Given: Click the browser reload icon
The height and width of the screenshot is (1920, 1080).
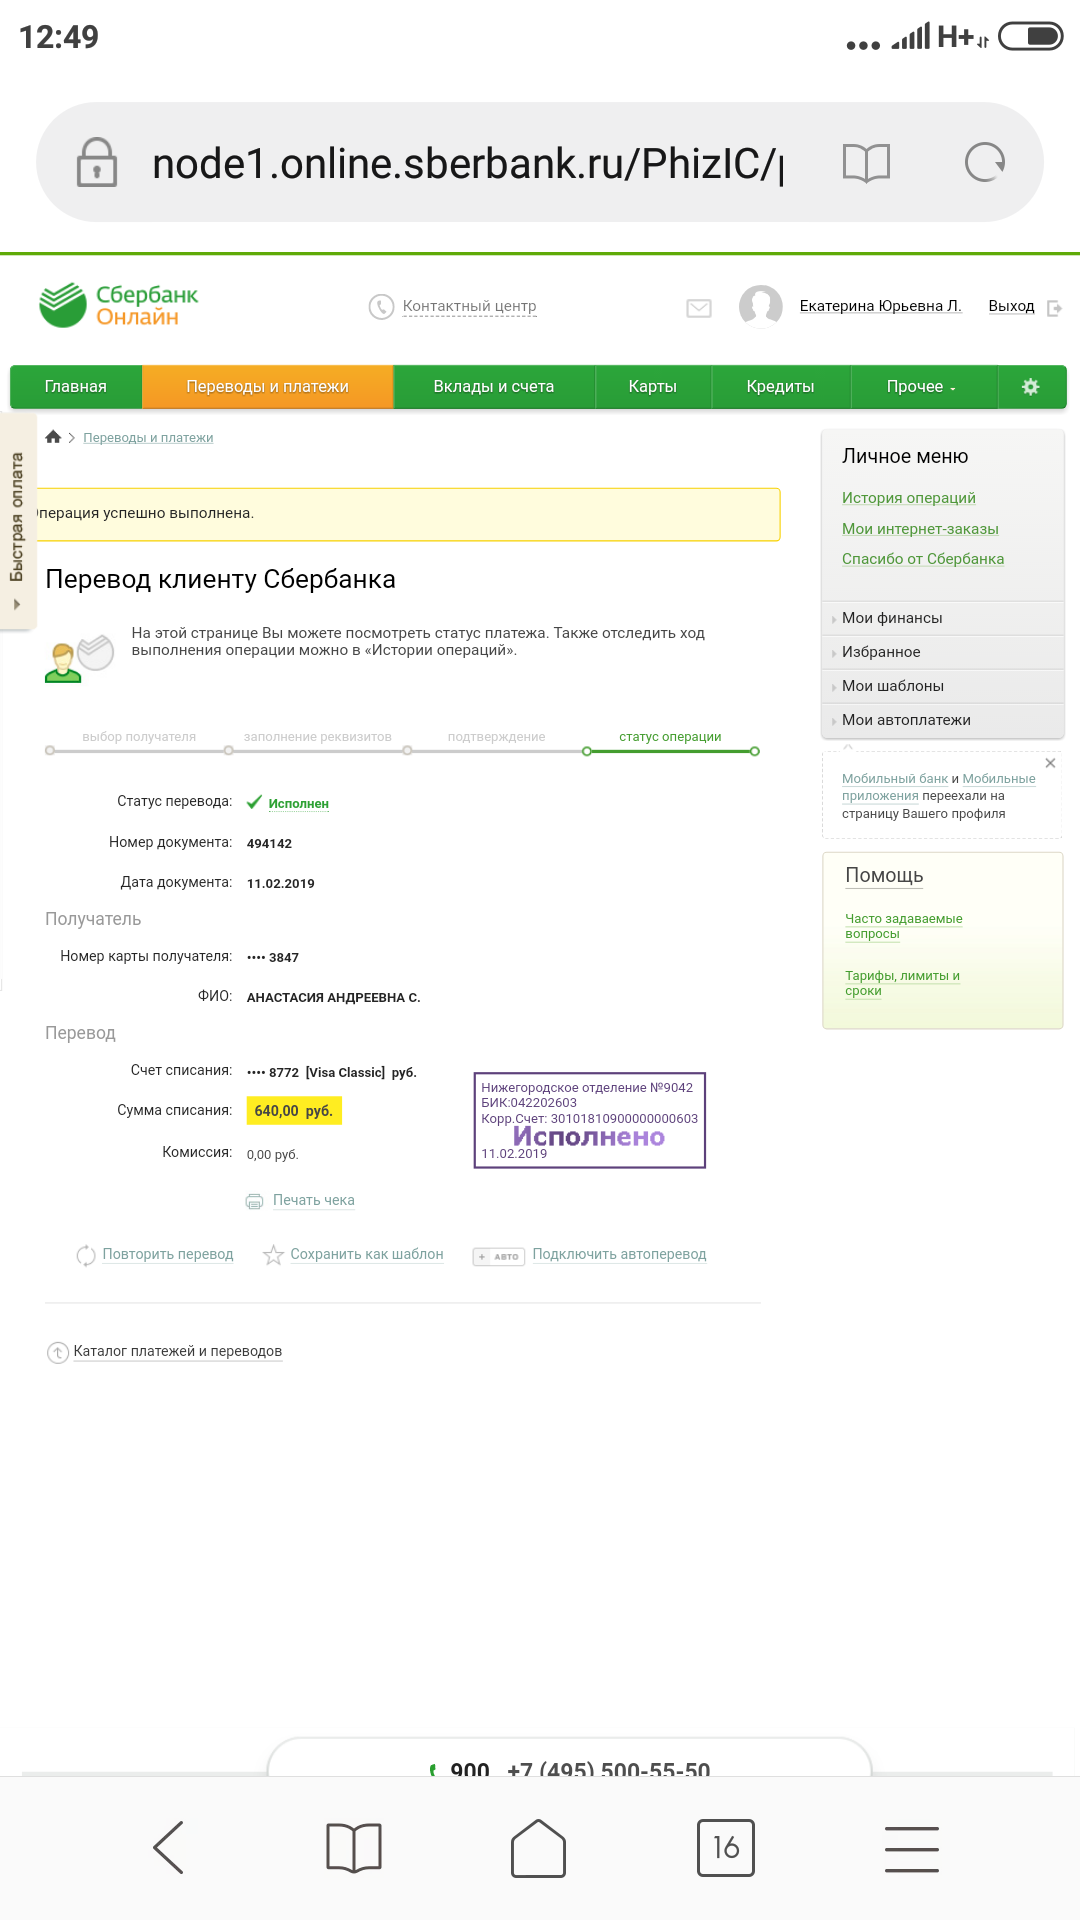Looking at the screenshot, I should point(985,162).
